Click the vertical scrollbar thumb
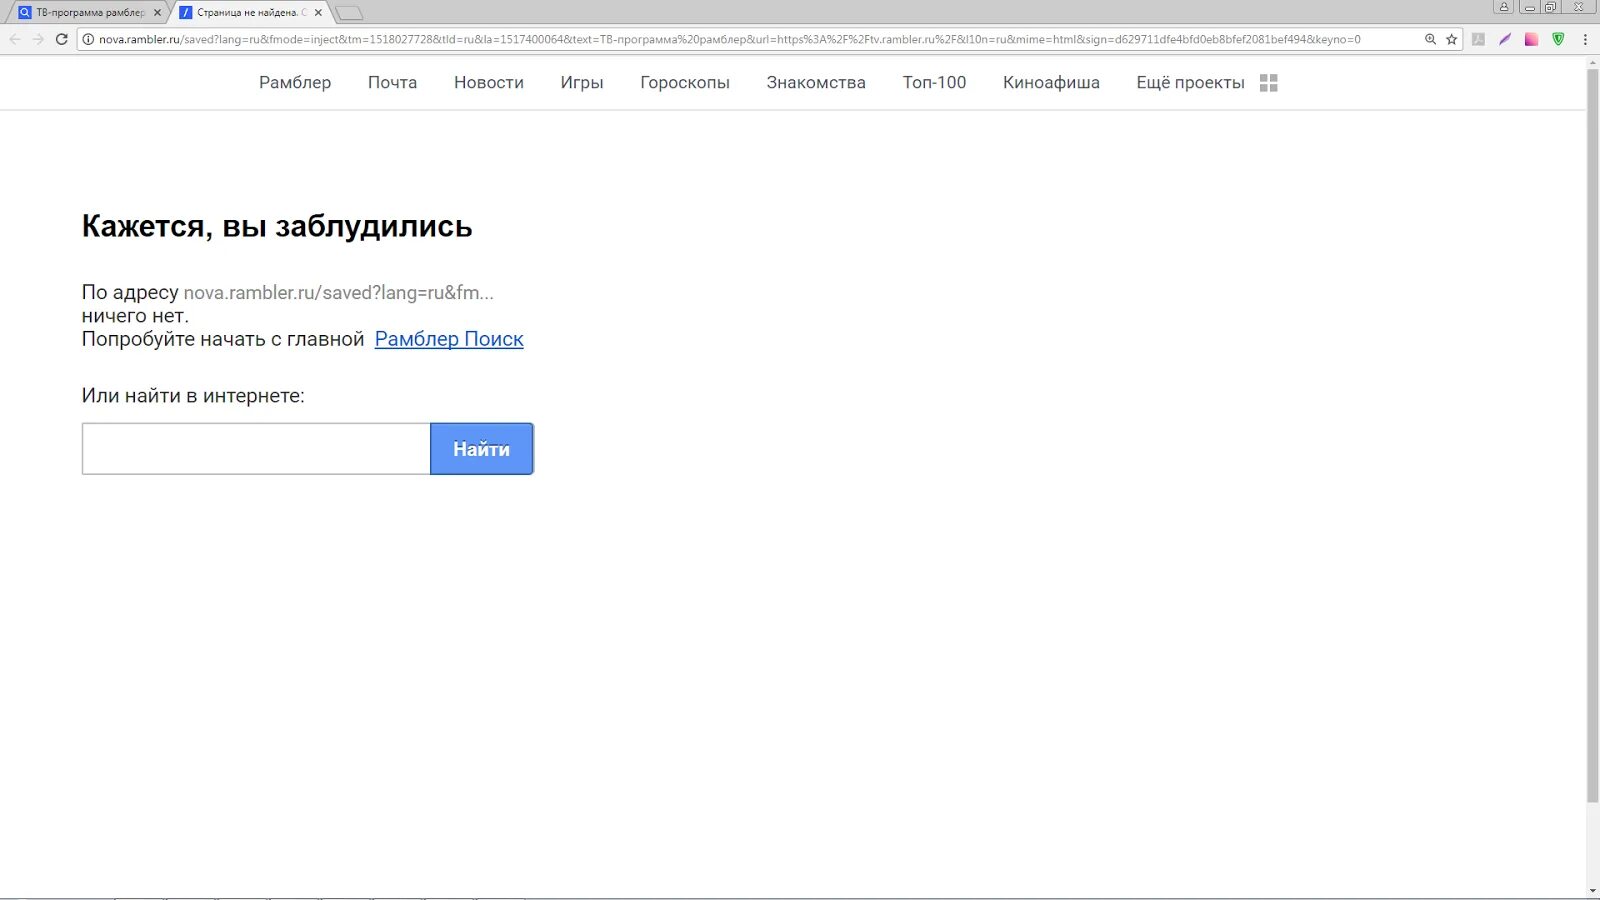The width and height of the screenshot is (1600, 900). coord(1592,435)
